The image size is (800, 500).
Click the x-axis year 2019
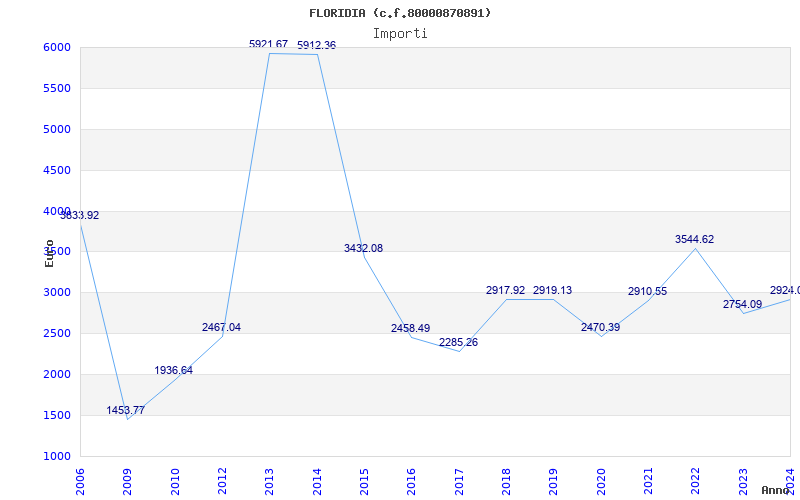554,482
